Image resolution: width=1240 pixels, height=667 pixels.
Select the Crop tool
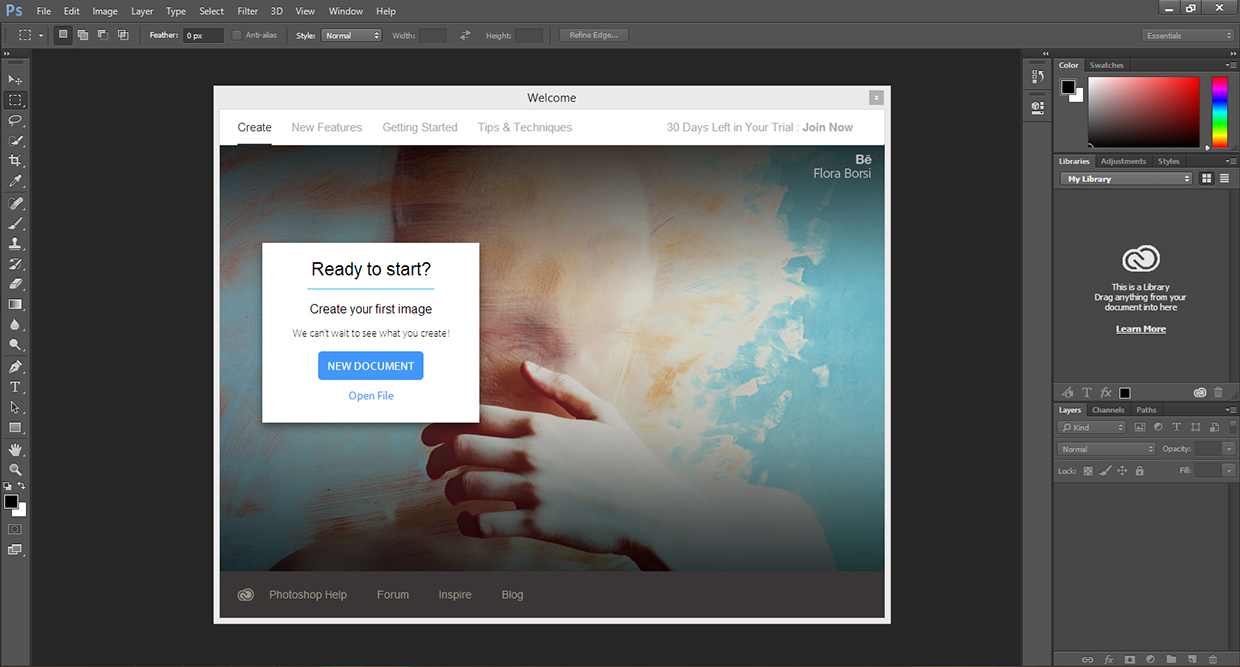tap(15, 161)
